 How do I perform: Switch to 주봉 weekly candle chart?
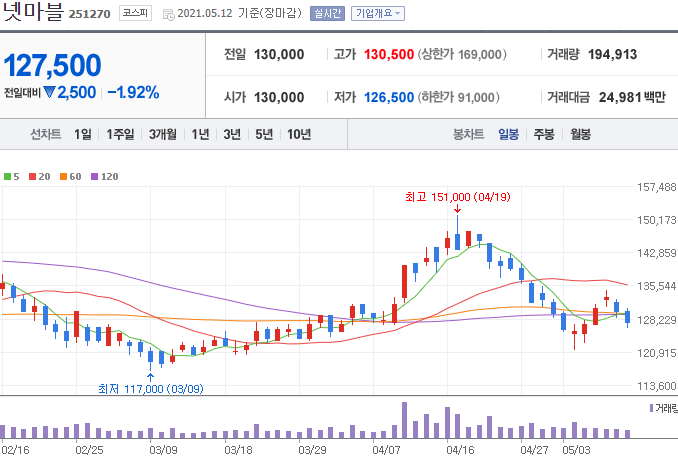coord(544,134)
